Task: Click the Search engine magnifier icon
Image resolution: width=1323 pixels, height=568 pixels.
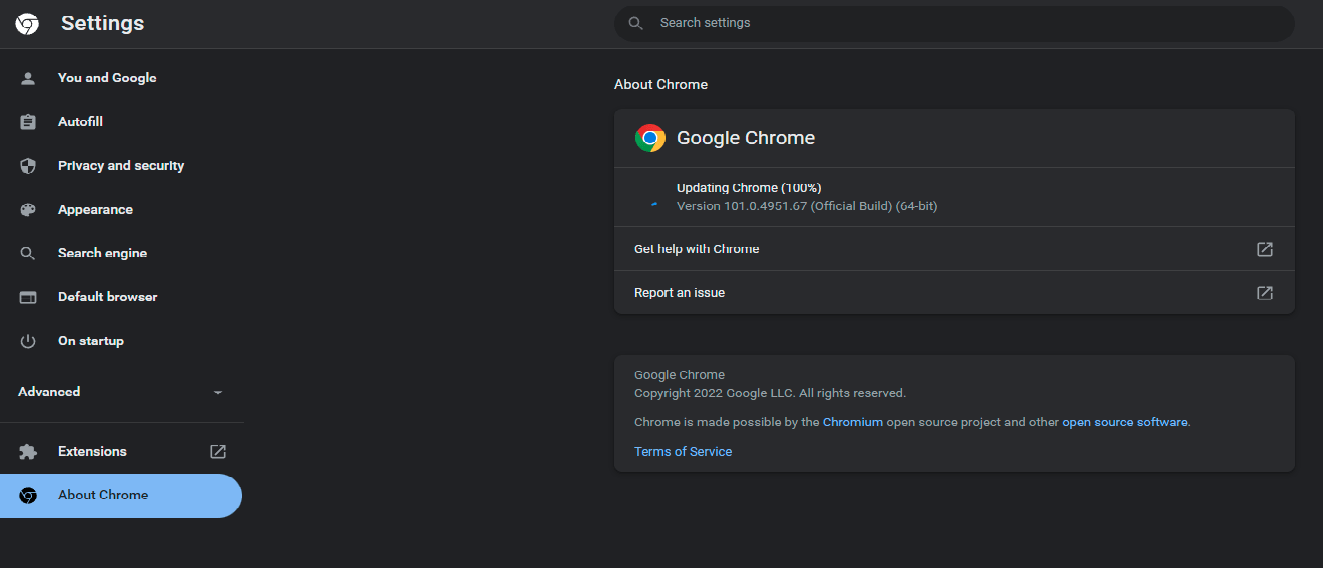Action: coord(28,253)
